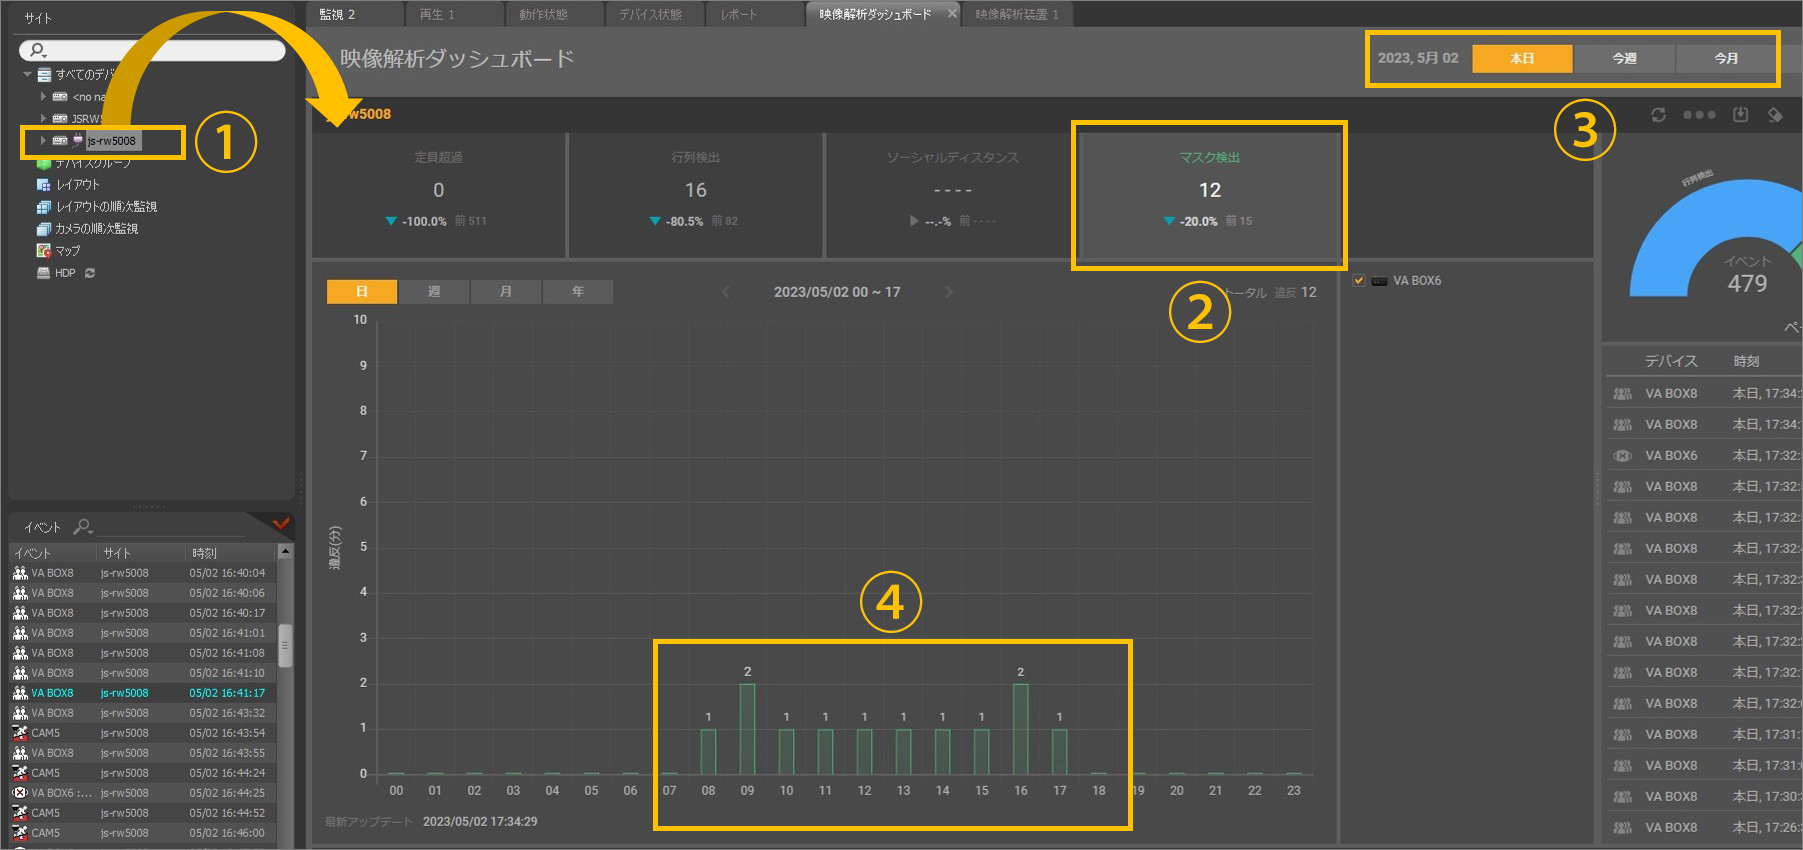Click the カメラの順次監視 icon
This screenshot has width=1803, height=850.
(x=43, y=229)
